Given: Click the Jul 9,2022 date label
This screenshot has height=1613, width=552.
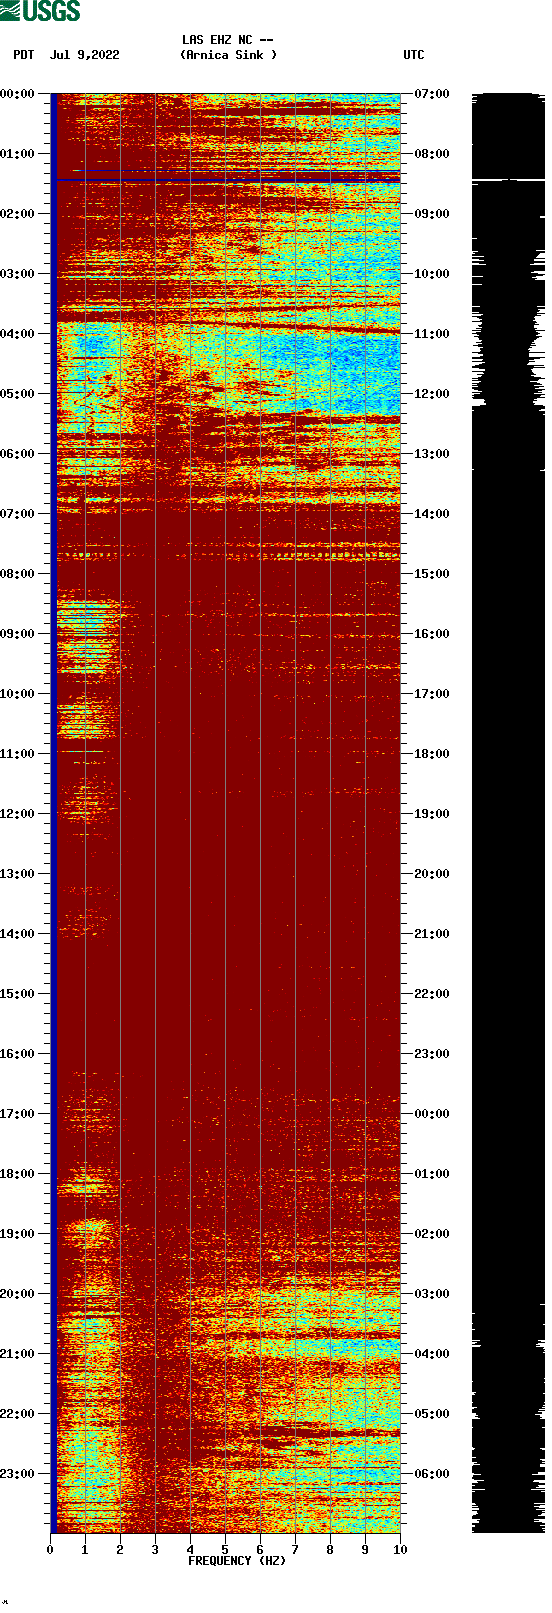Looking at the screenshot, I should (85, 55).
